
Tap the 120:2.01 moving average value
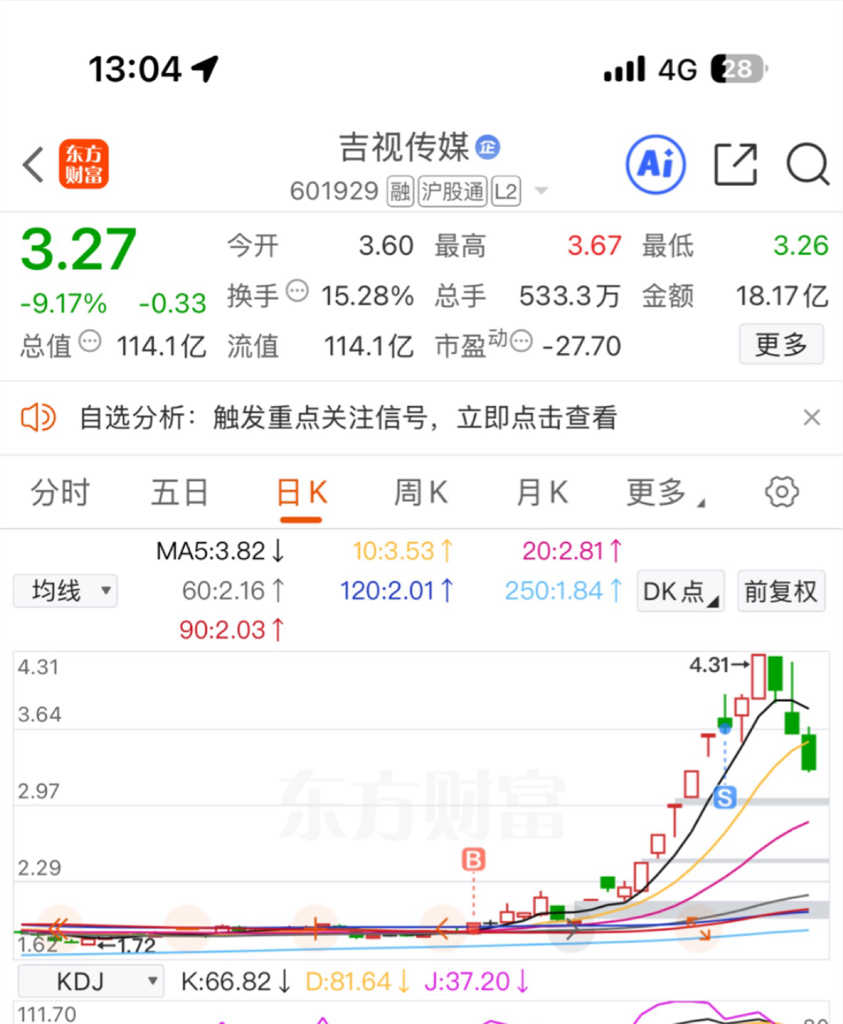click(x=397, y=591)
